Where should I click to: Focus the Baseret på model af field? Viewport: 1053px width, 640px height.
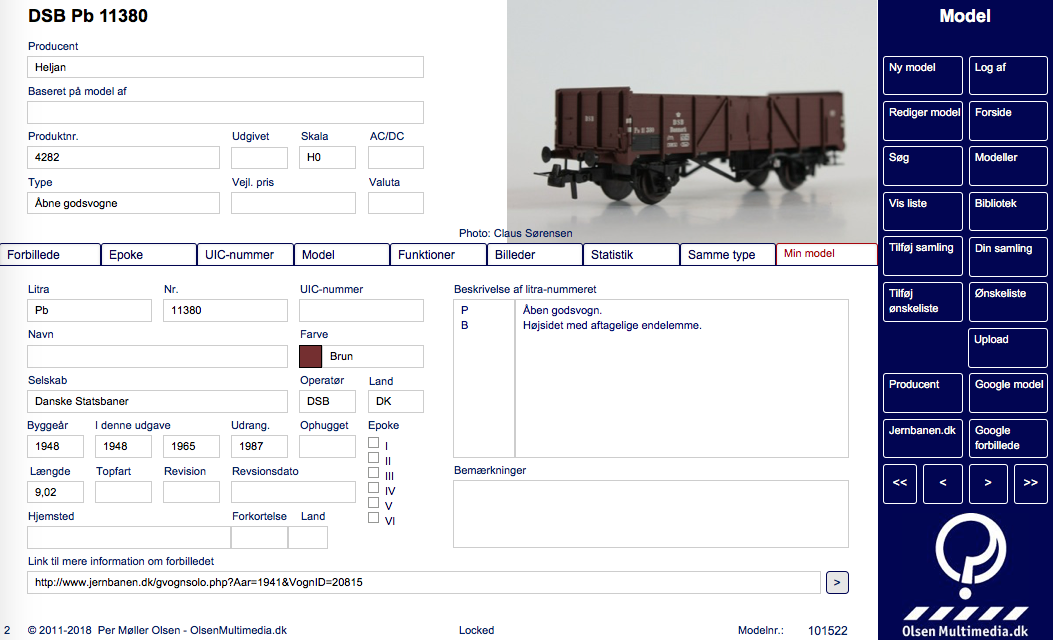226,112
